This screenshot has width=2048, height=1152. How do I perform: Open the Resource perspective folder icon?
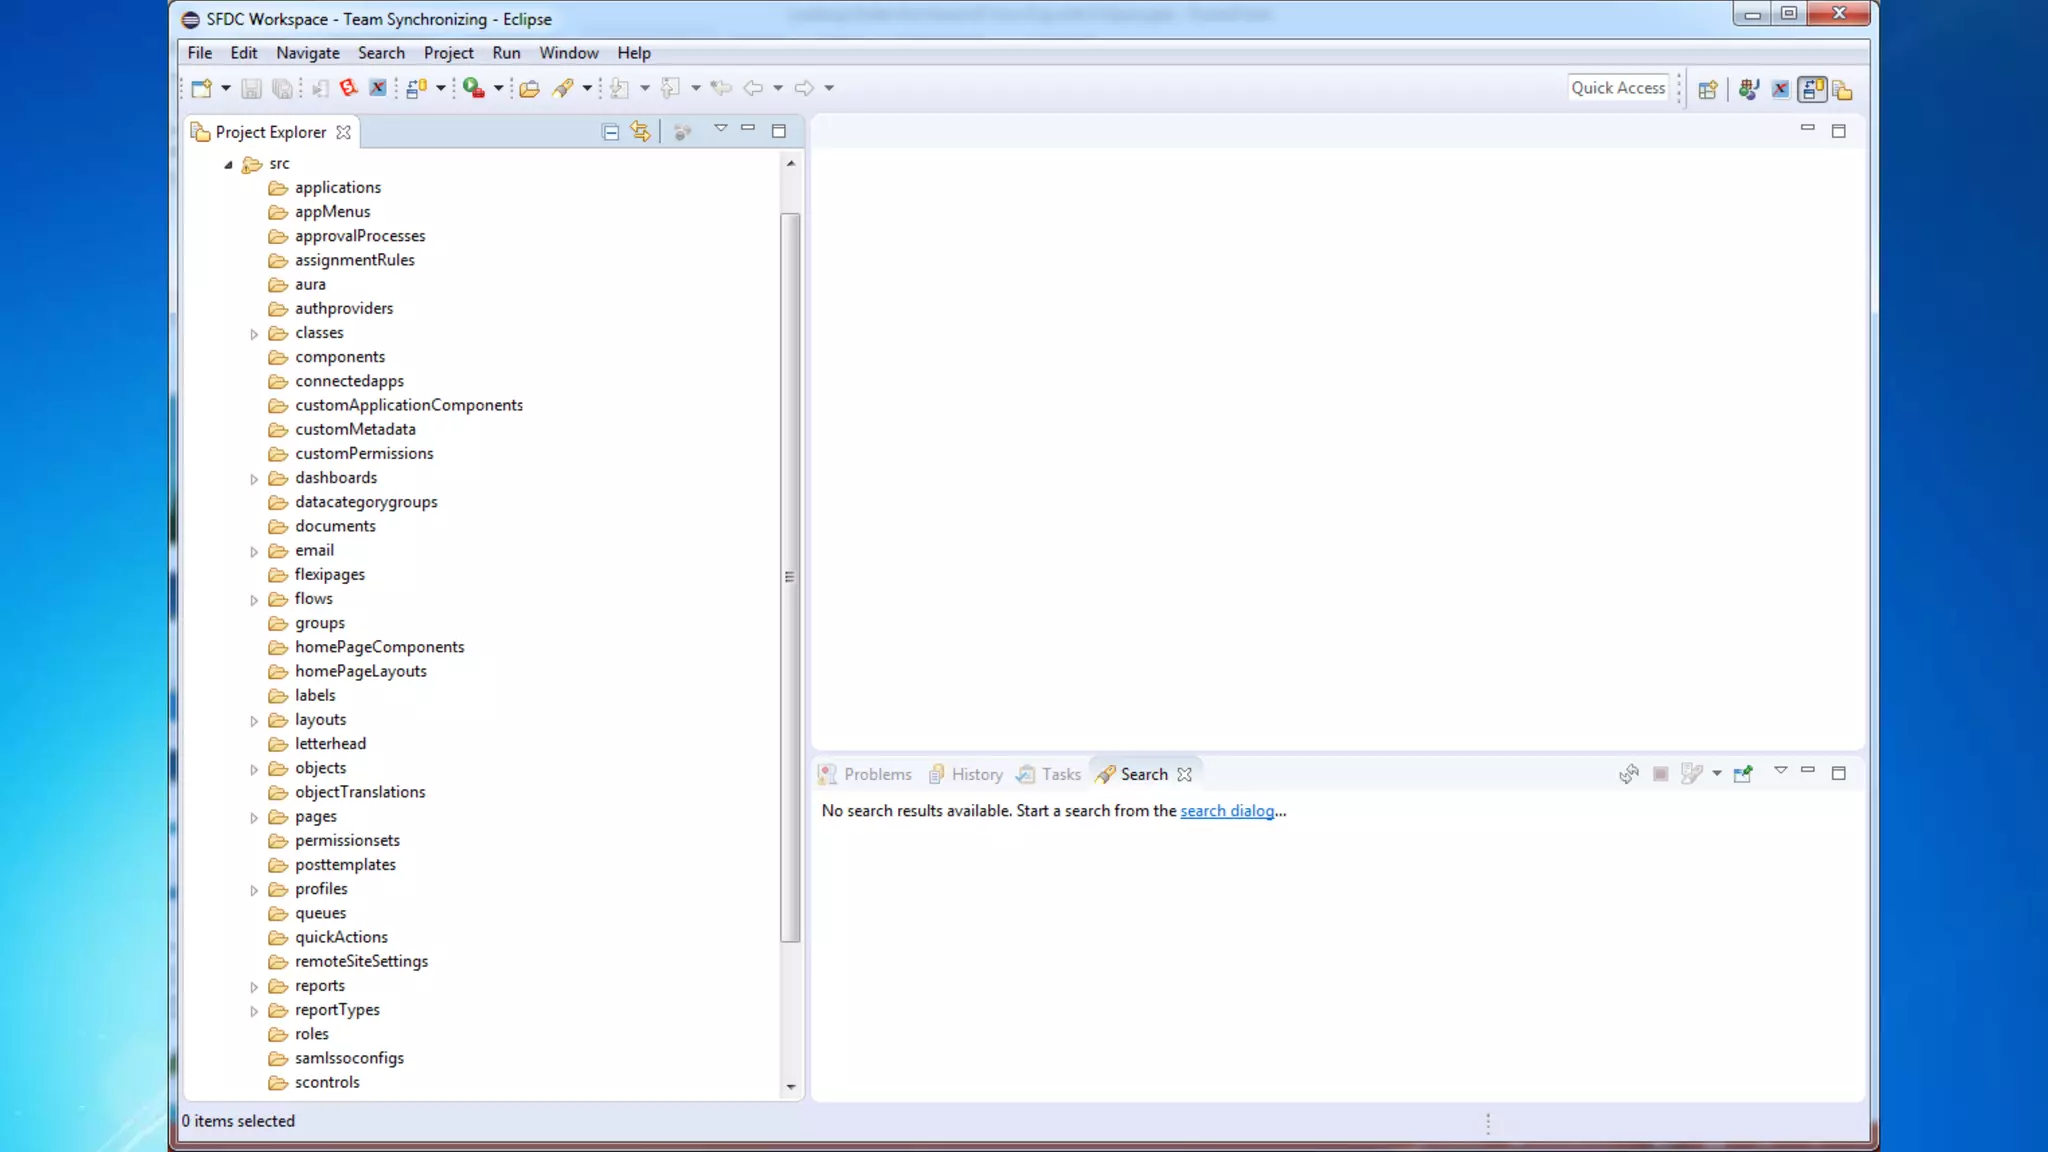tap(1843, 90)
